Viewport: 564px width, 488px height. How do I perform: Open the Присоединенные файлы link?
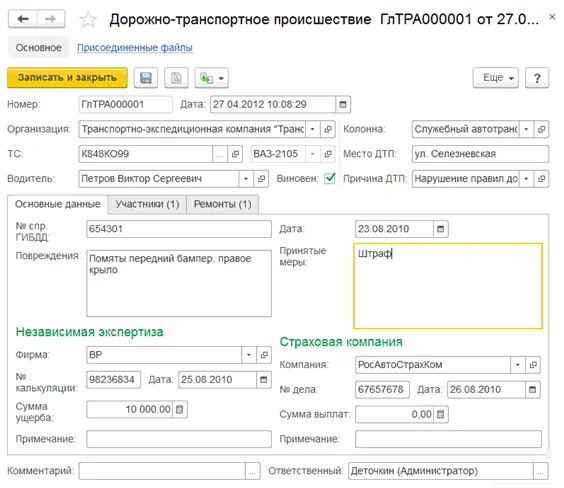[135, 47]
